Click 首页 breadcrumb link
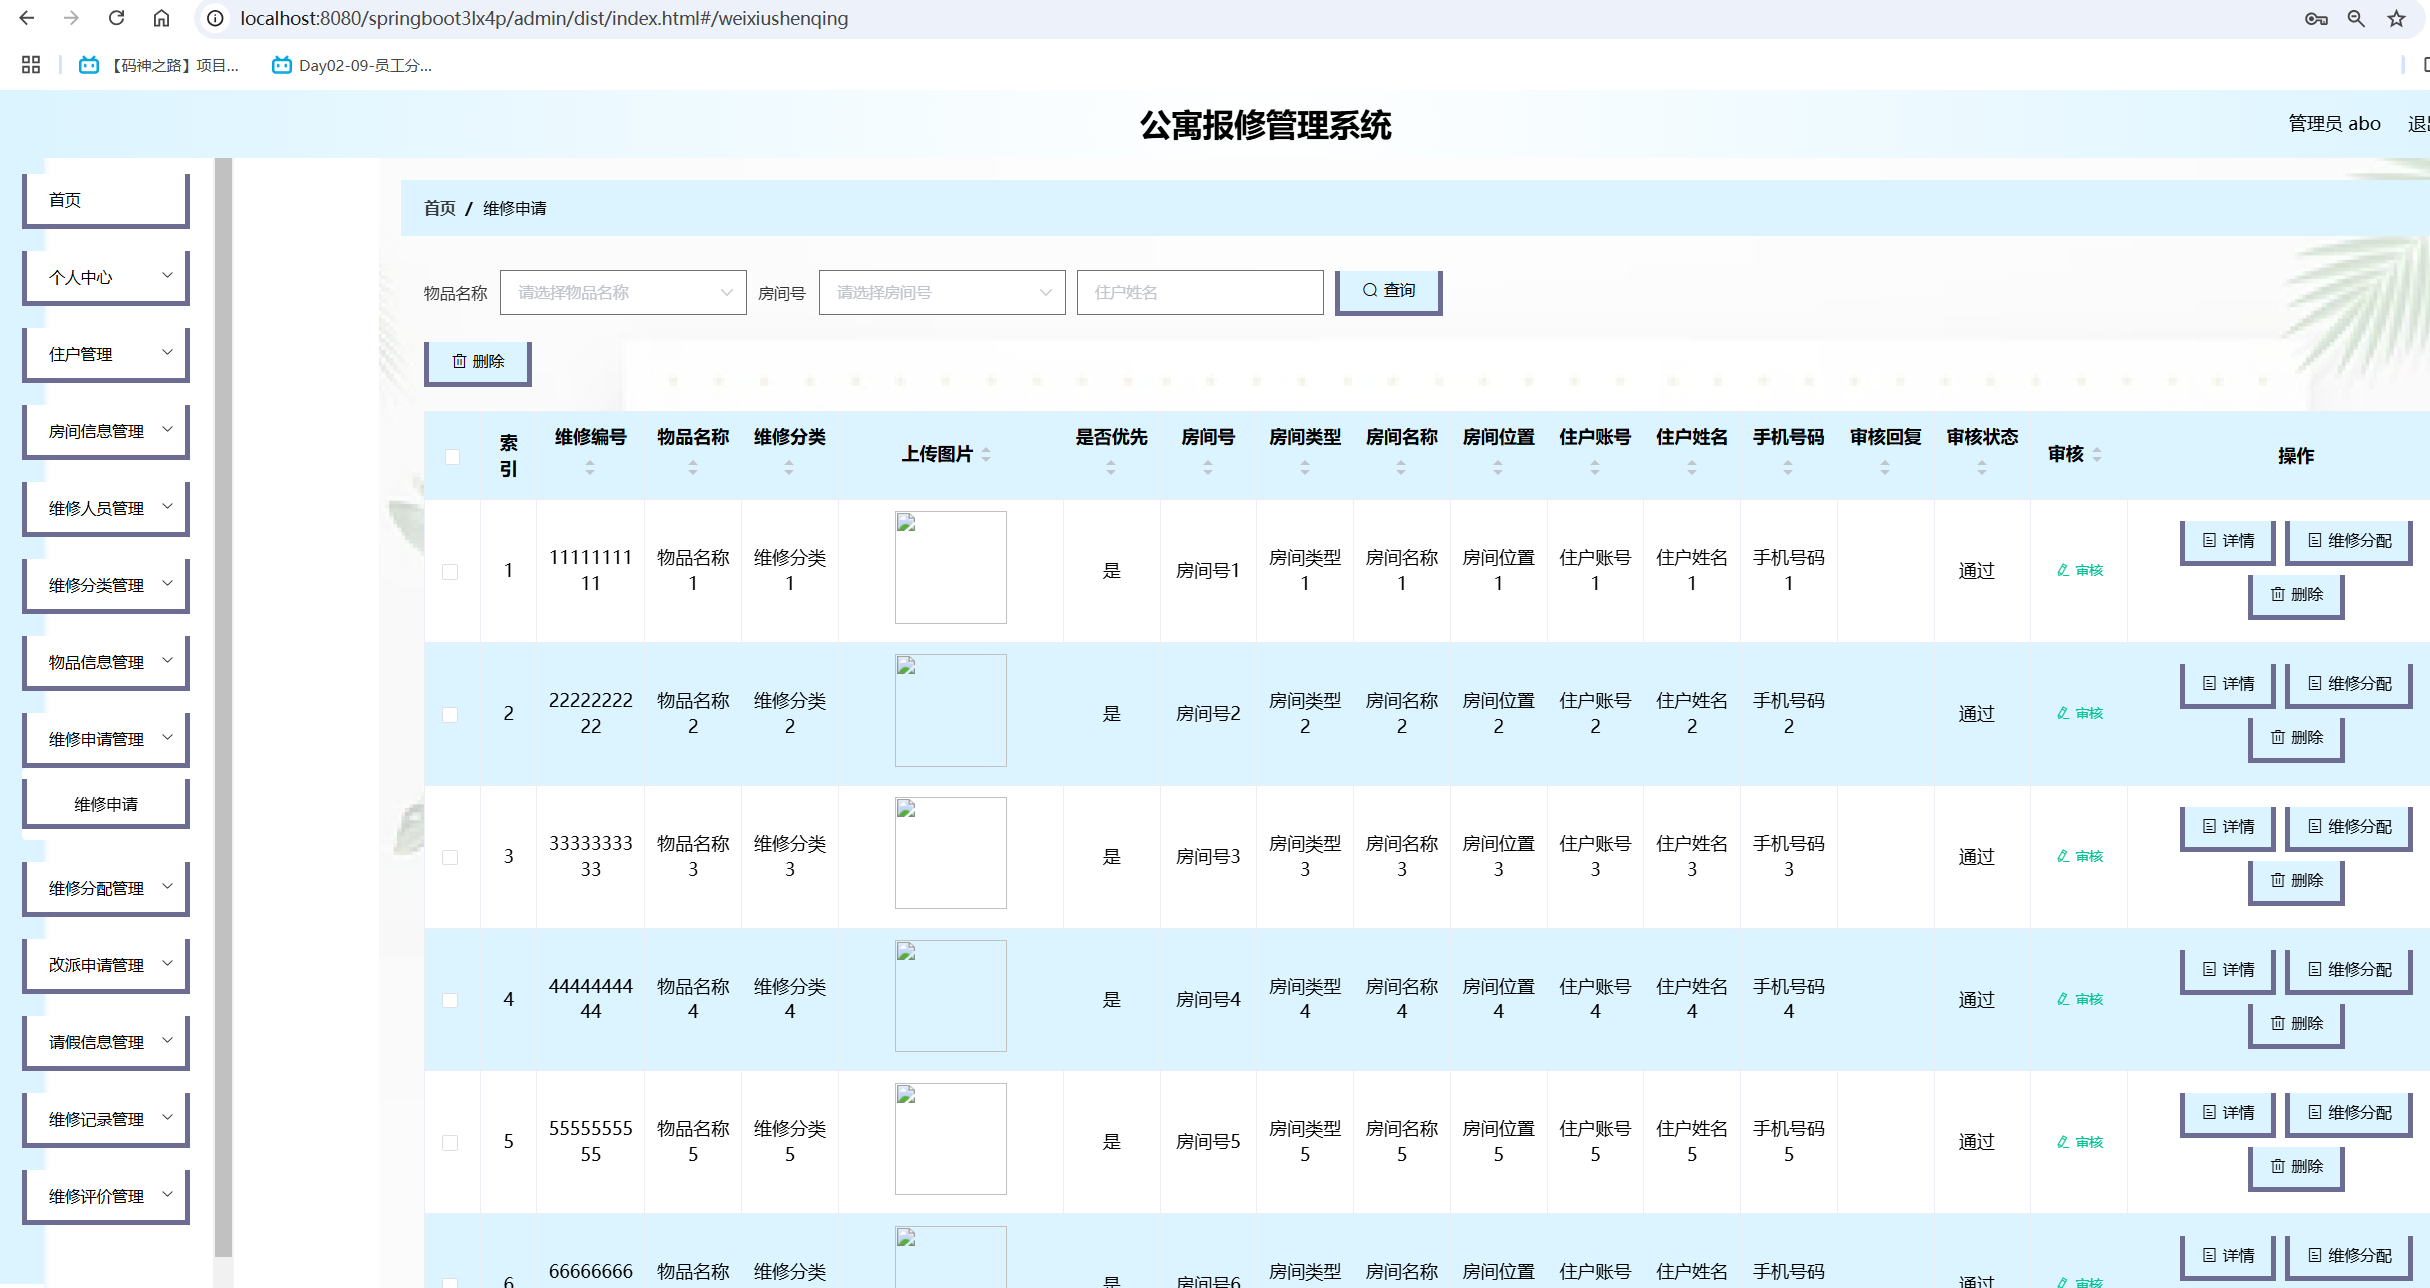Viewport: 2430px width, 1288px height. (x=439, y=208)
